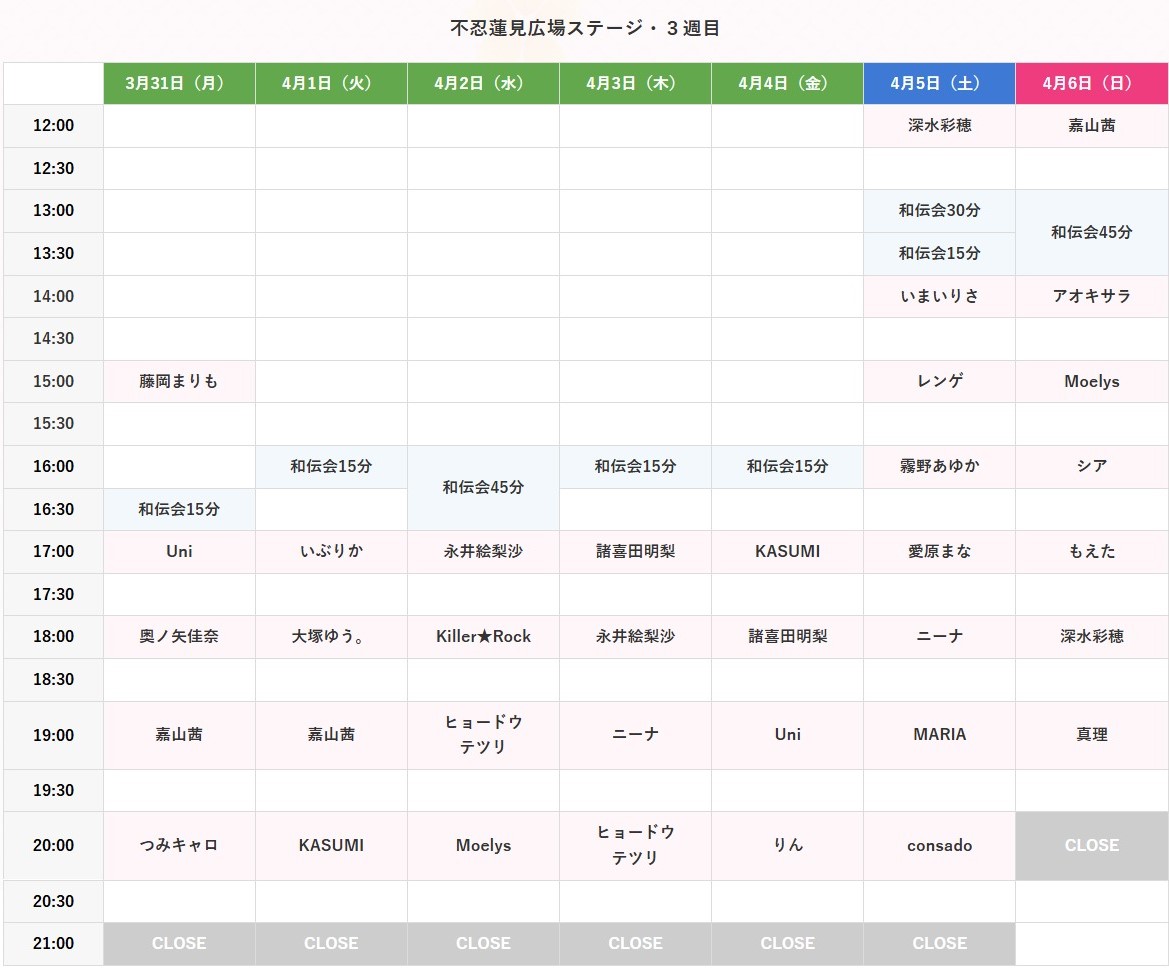Open いまいりさ slot at 14:00
The image size is (1169, 968).
tap(939, 296)
